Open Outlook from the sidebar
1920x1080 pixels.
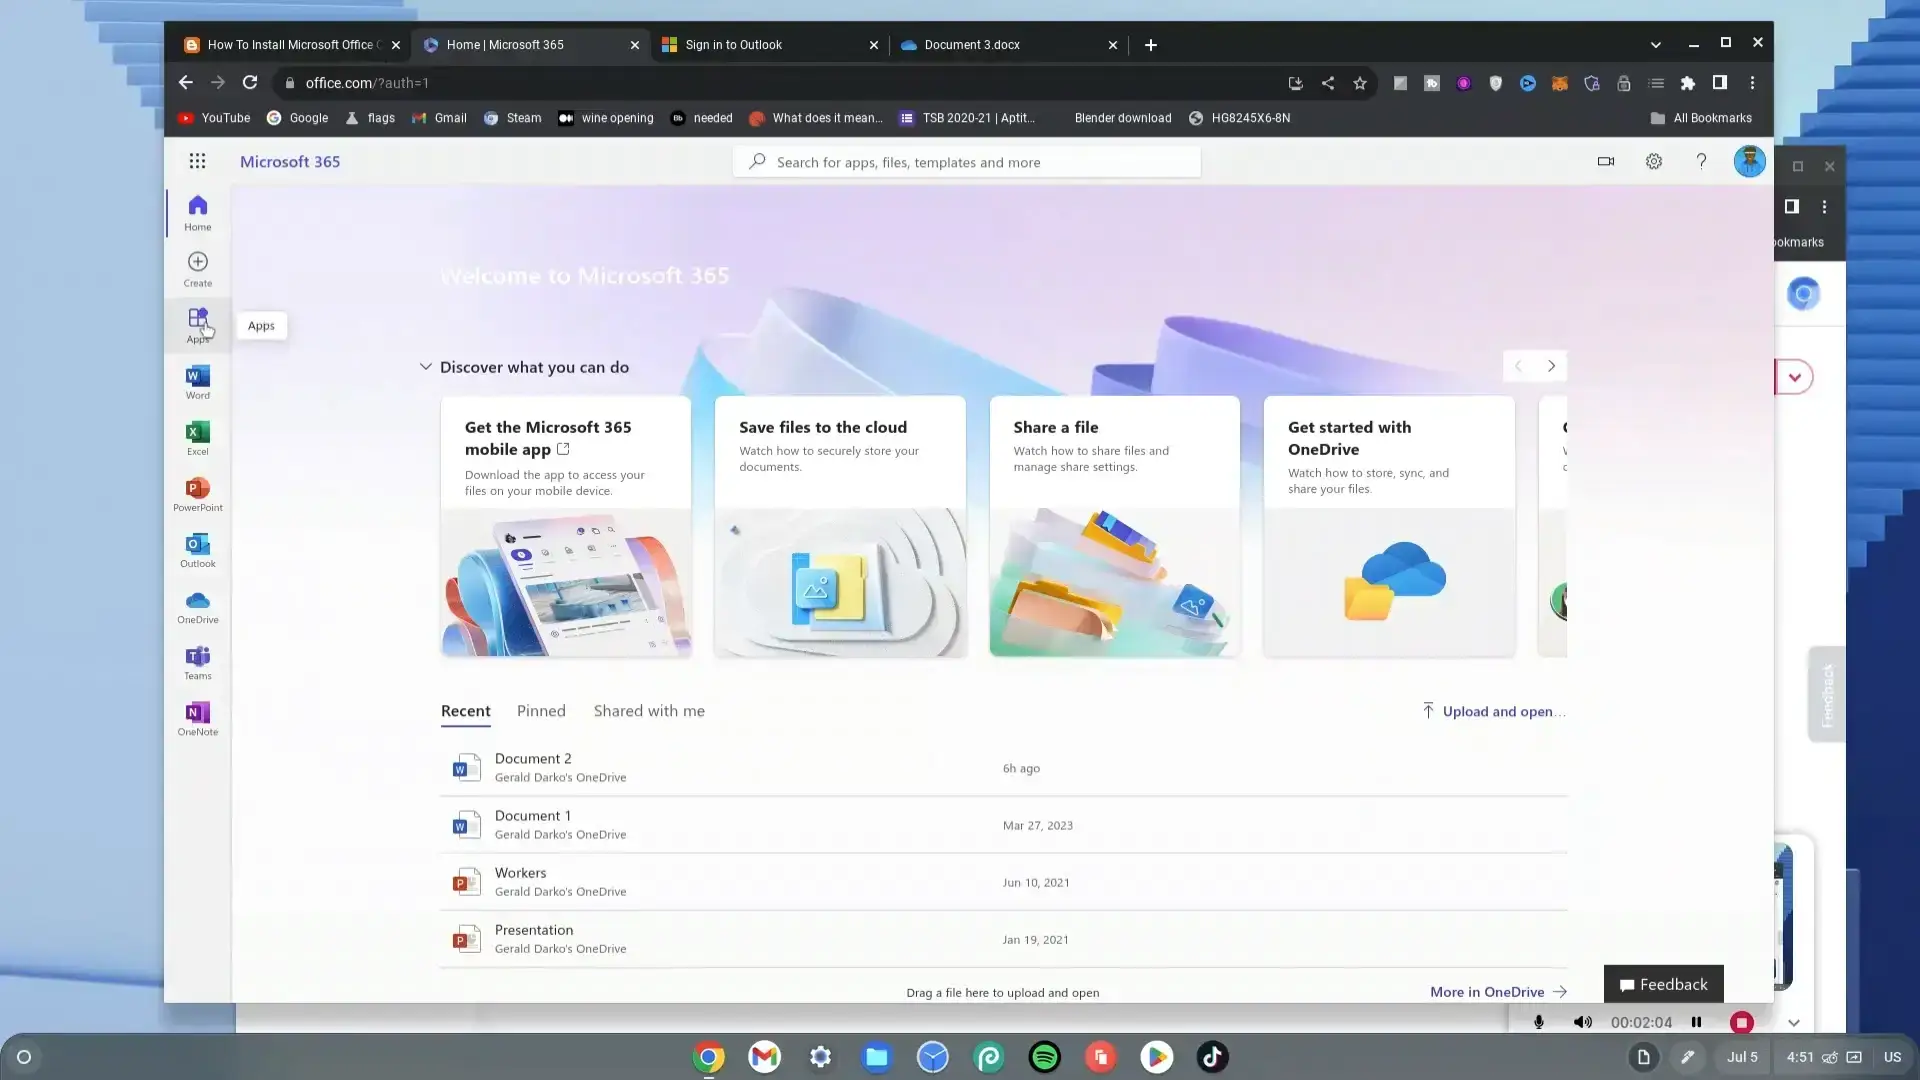click(x=197, y=549)
